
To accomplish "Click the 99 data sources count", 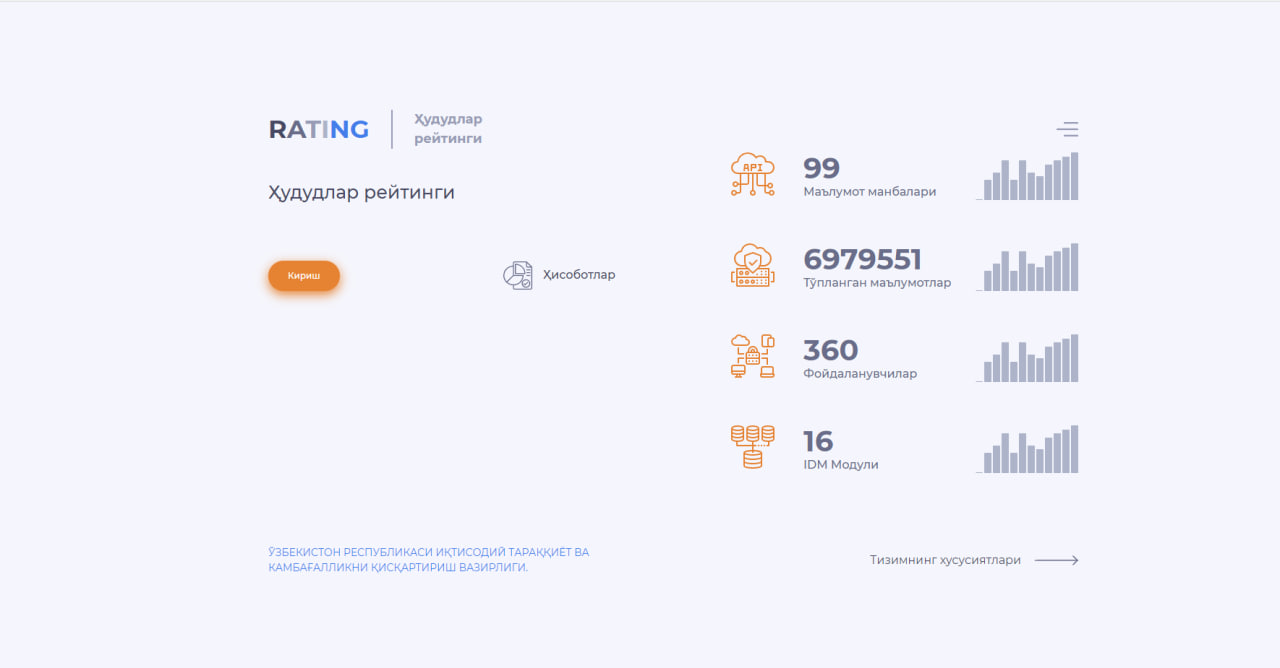I will coord(821,168).
